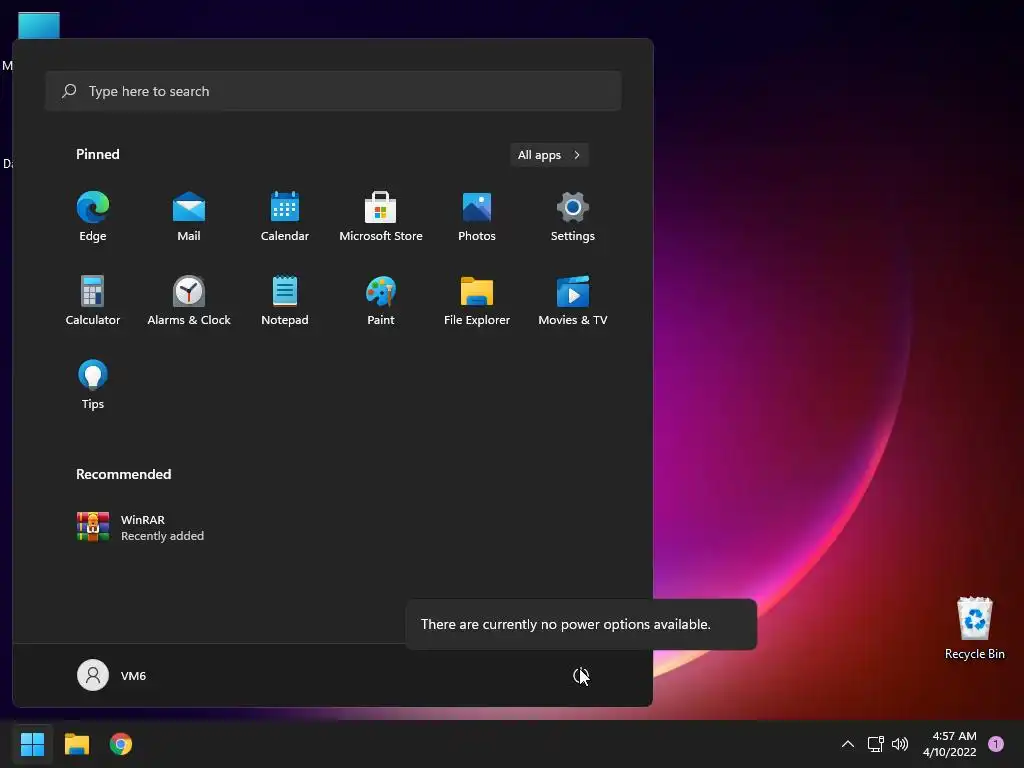Image resolution: width=1024 pixels, height=768 pixels.
Task: Open File Explorer from the taskbar
Action: tap(76, 744)
